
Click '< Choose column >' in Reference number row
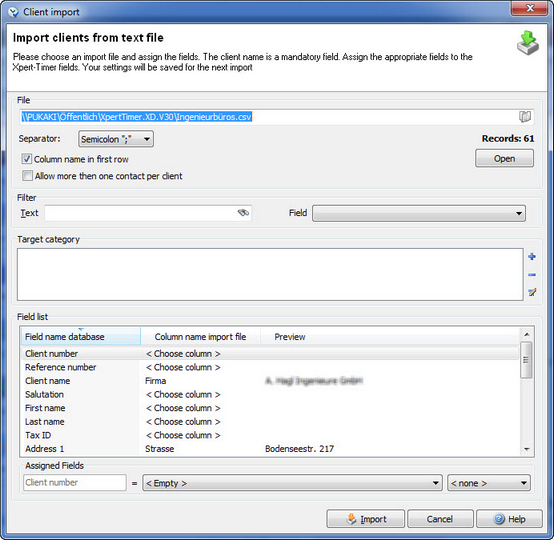click(x=183, y=368)
